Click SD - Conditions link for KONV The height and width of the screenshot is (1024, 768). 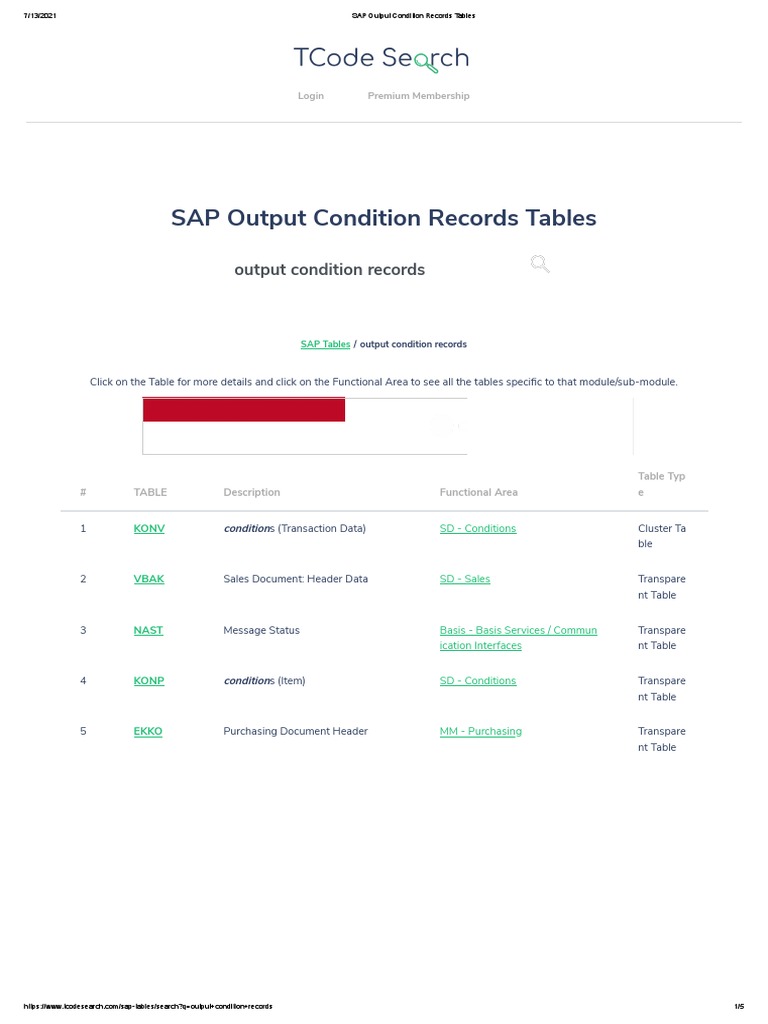point(478,528)
